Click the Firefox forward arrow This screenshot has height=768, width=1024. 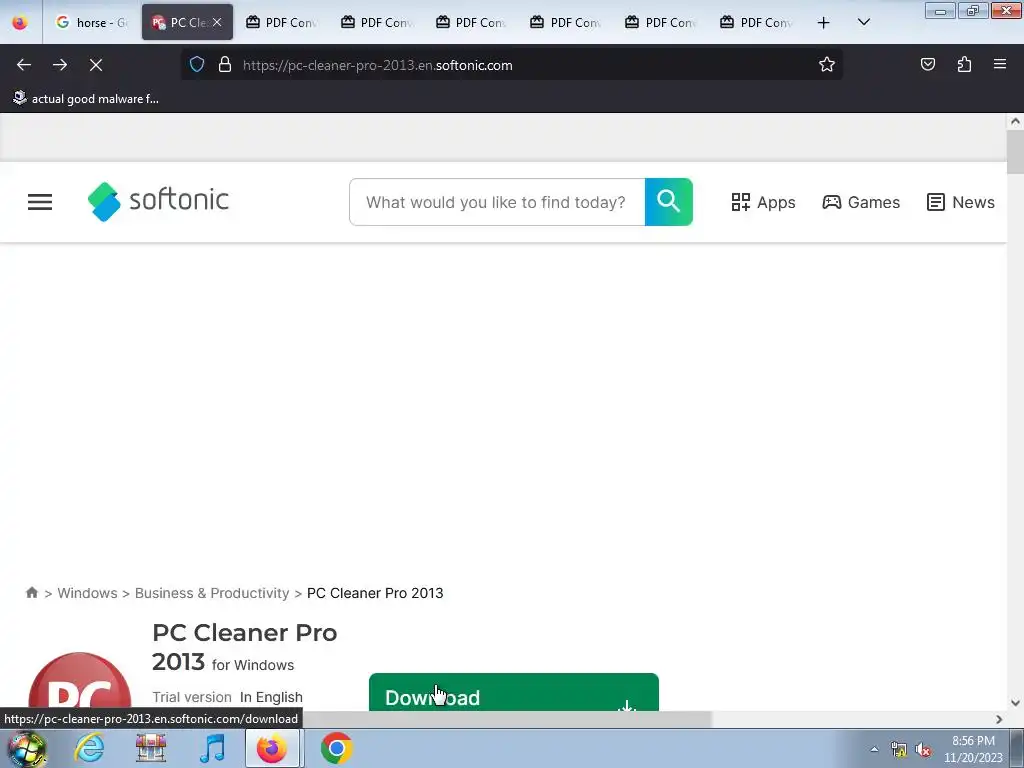coord(60,65)
